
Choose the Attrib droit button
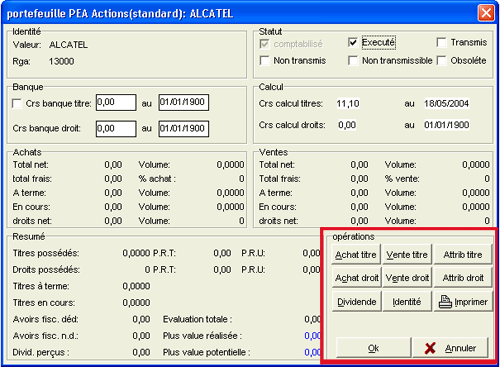[463, 278]
